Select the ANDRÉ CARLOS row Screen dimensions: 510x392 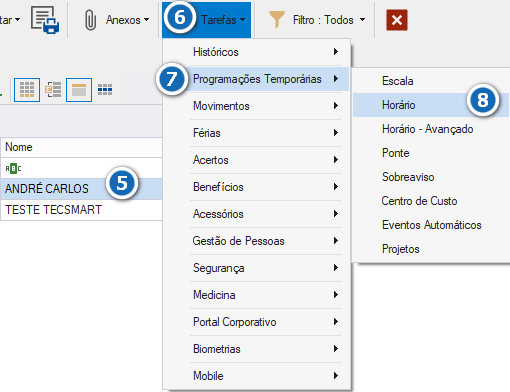[81, 189]
